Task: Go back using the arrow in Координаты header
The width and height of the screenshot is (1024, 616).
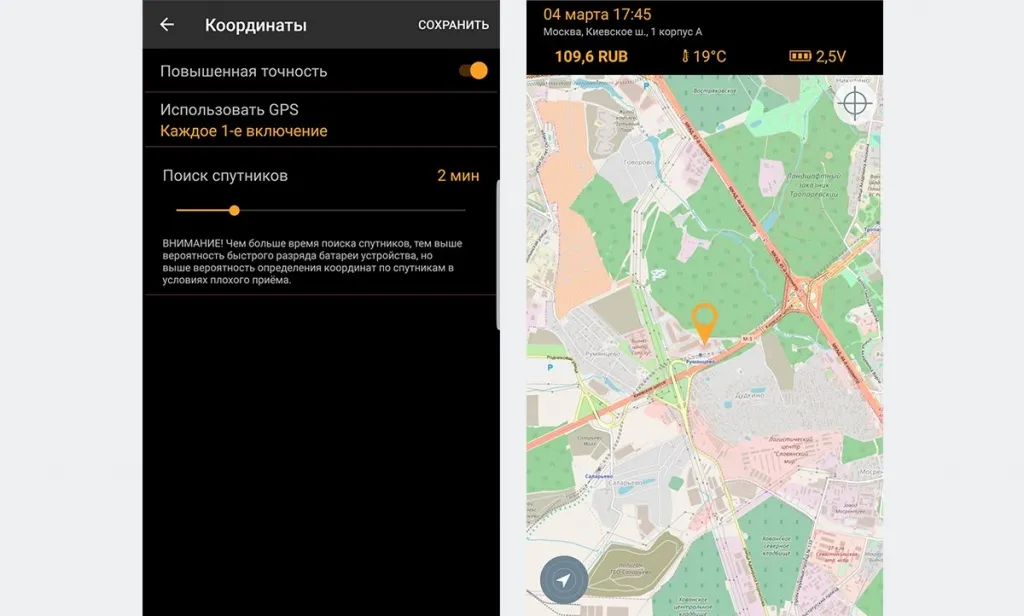Action: click(167, 25)
